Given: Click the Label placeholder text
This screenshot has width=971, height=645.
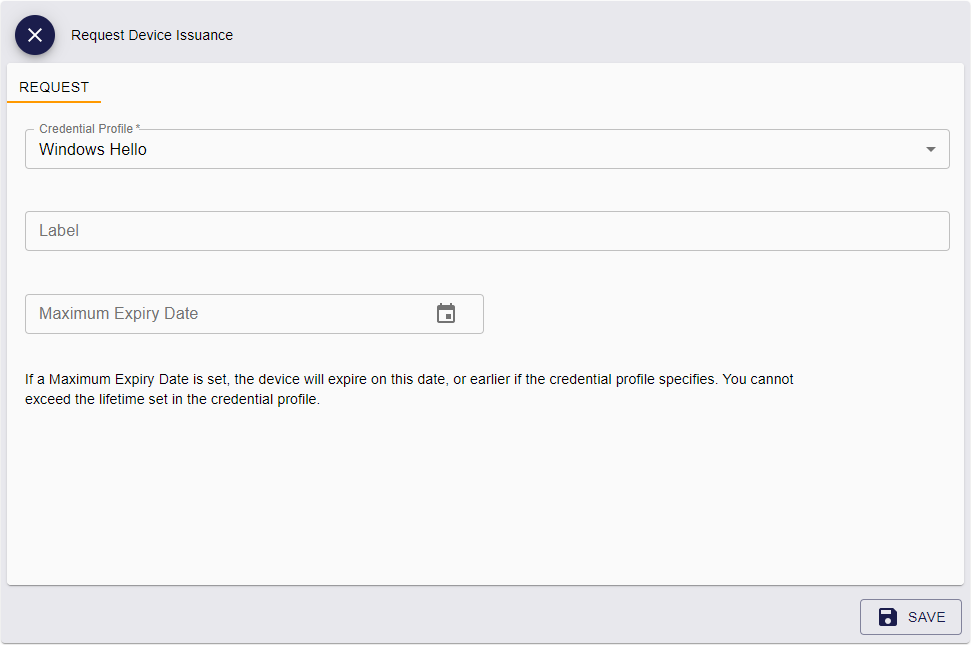Looking at the screenshot, I should (59, 230).
